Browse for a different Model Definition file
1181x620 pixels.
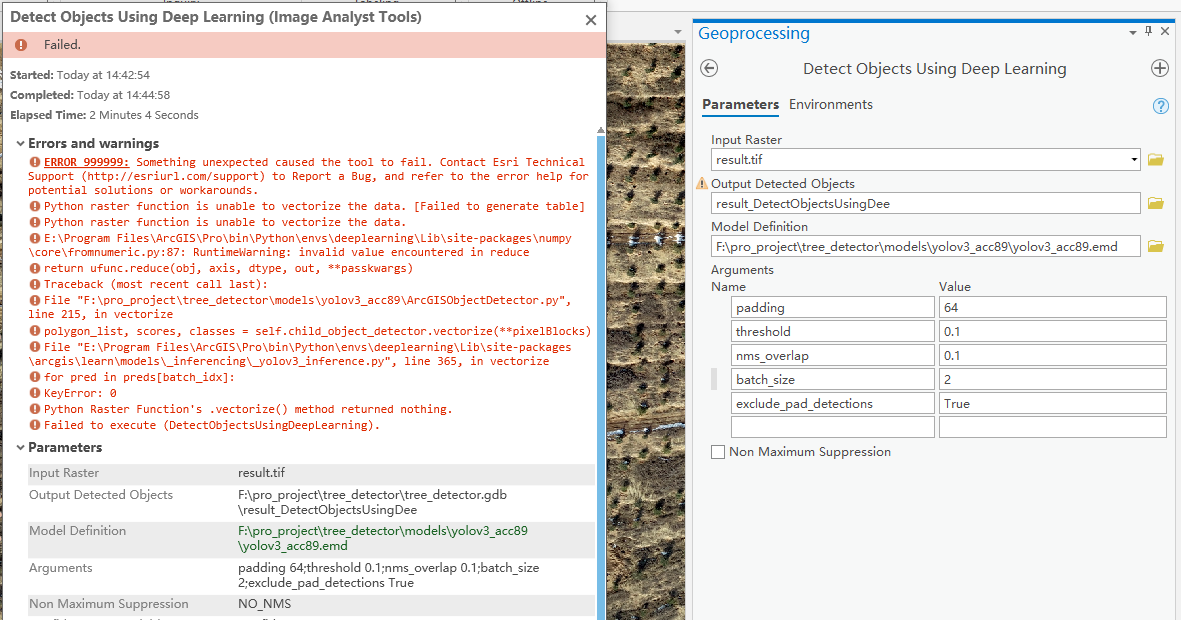(1158, 246)
